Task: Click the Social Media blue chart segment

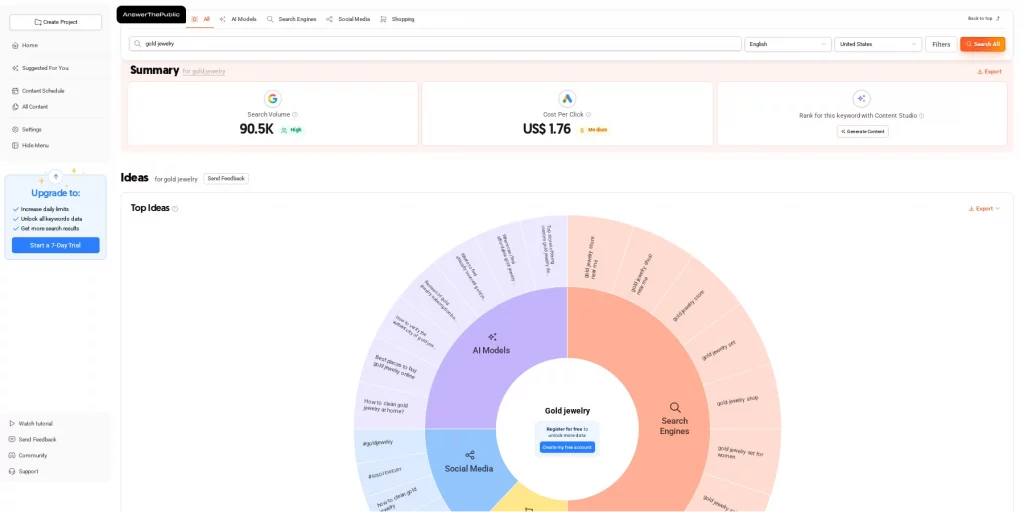Action: (x=468, y=464)
